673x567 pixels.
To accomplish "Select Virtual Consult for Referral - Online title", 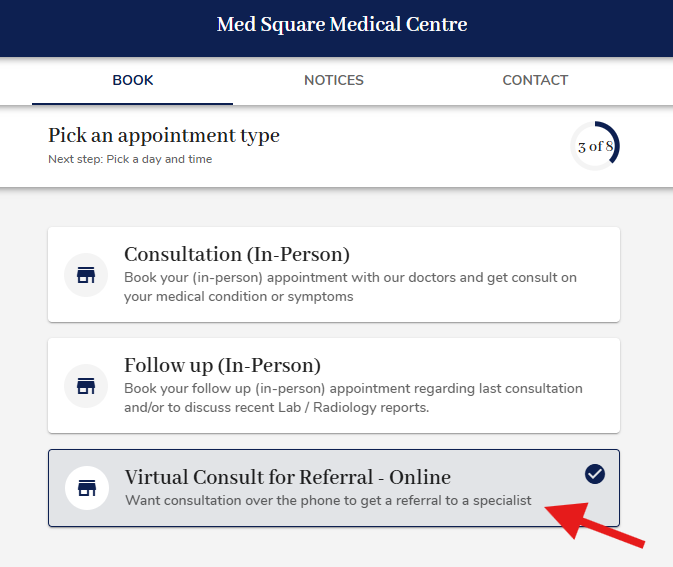I will tap(287, 477).
